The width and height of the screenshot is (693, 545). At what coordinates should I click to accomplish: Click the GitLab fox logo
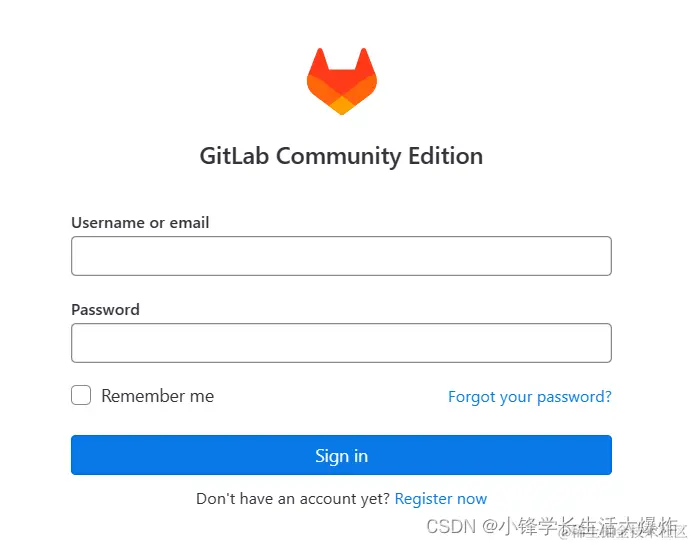[x=342, y=81]
